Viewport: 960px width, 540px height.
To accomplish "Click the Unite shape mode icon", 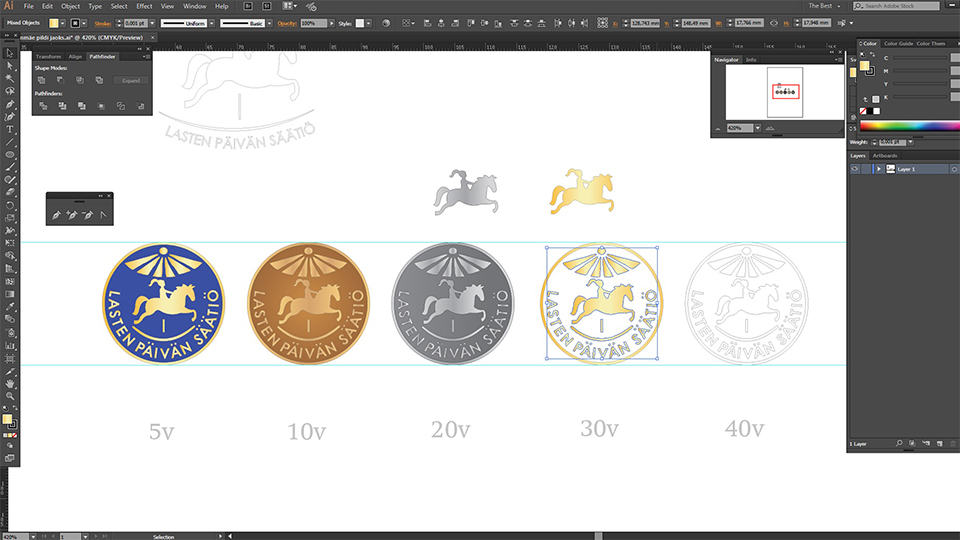I will tap(41, 80).
